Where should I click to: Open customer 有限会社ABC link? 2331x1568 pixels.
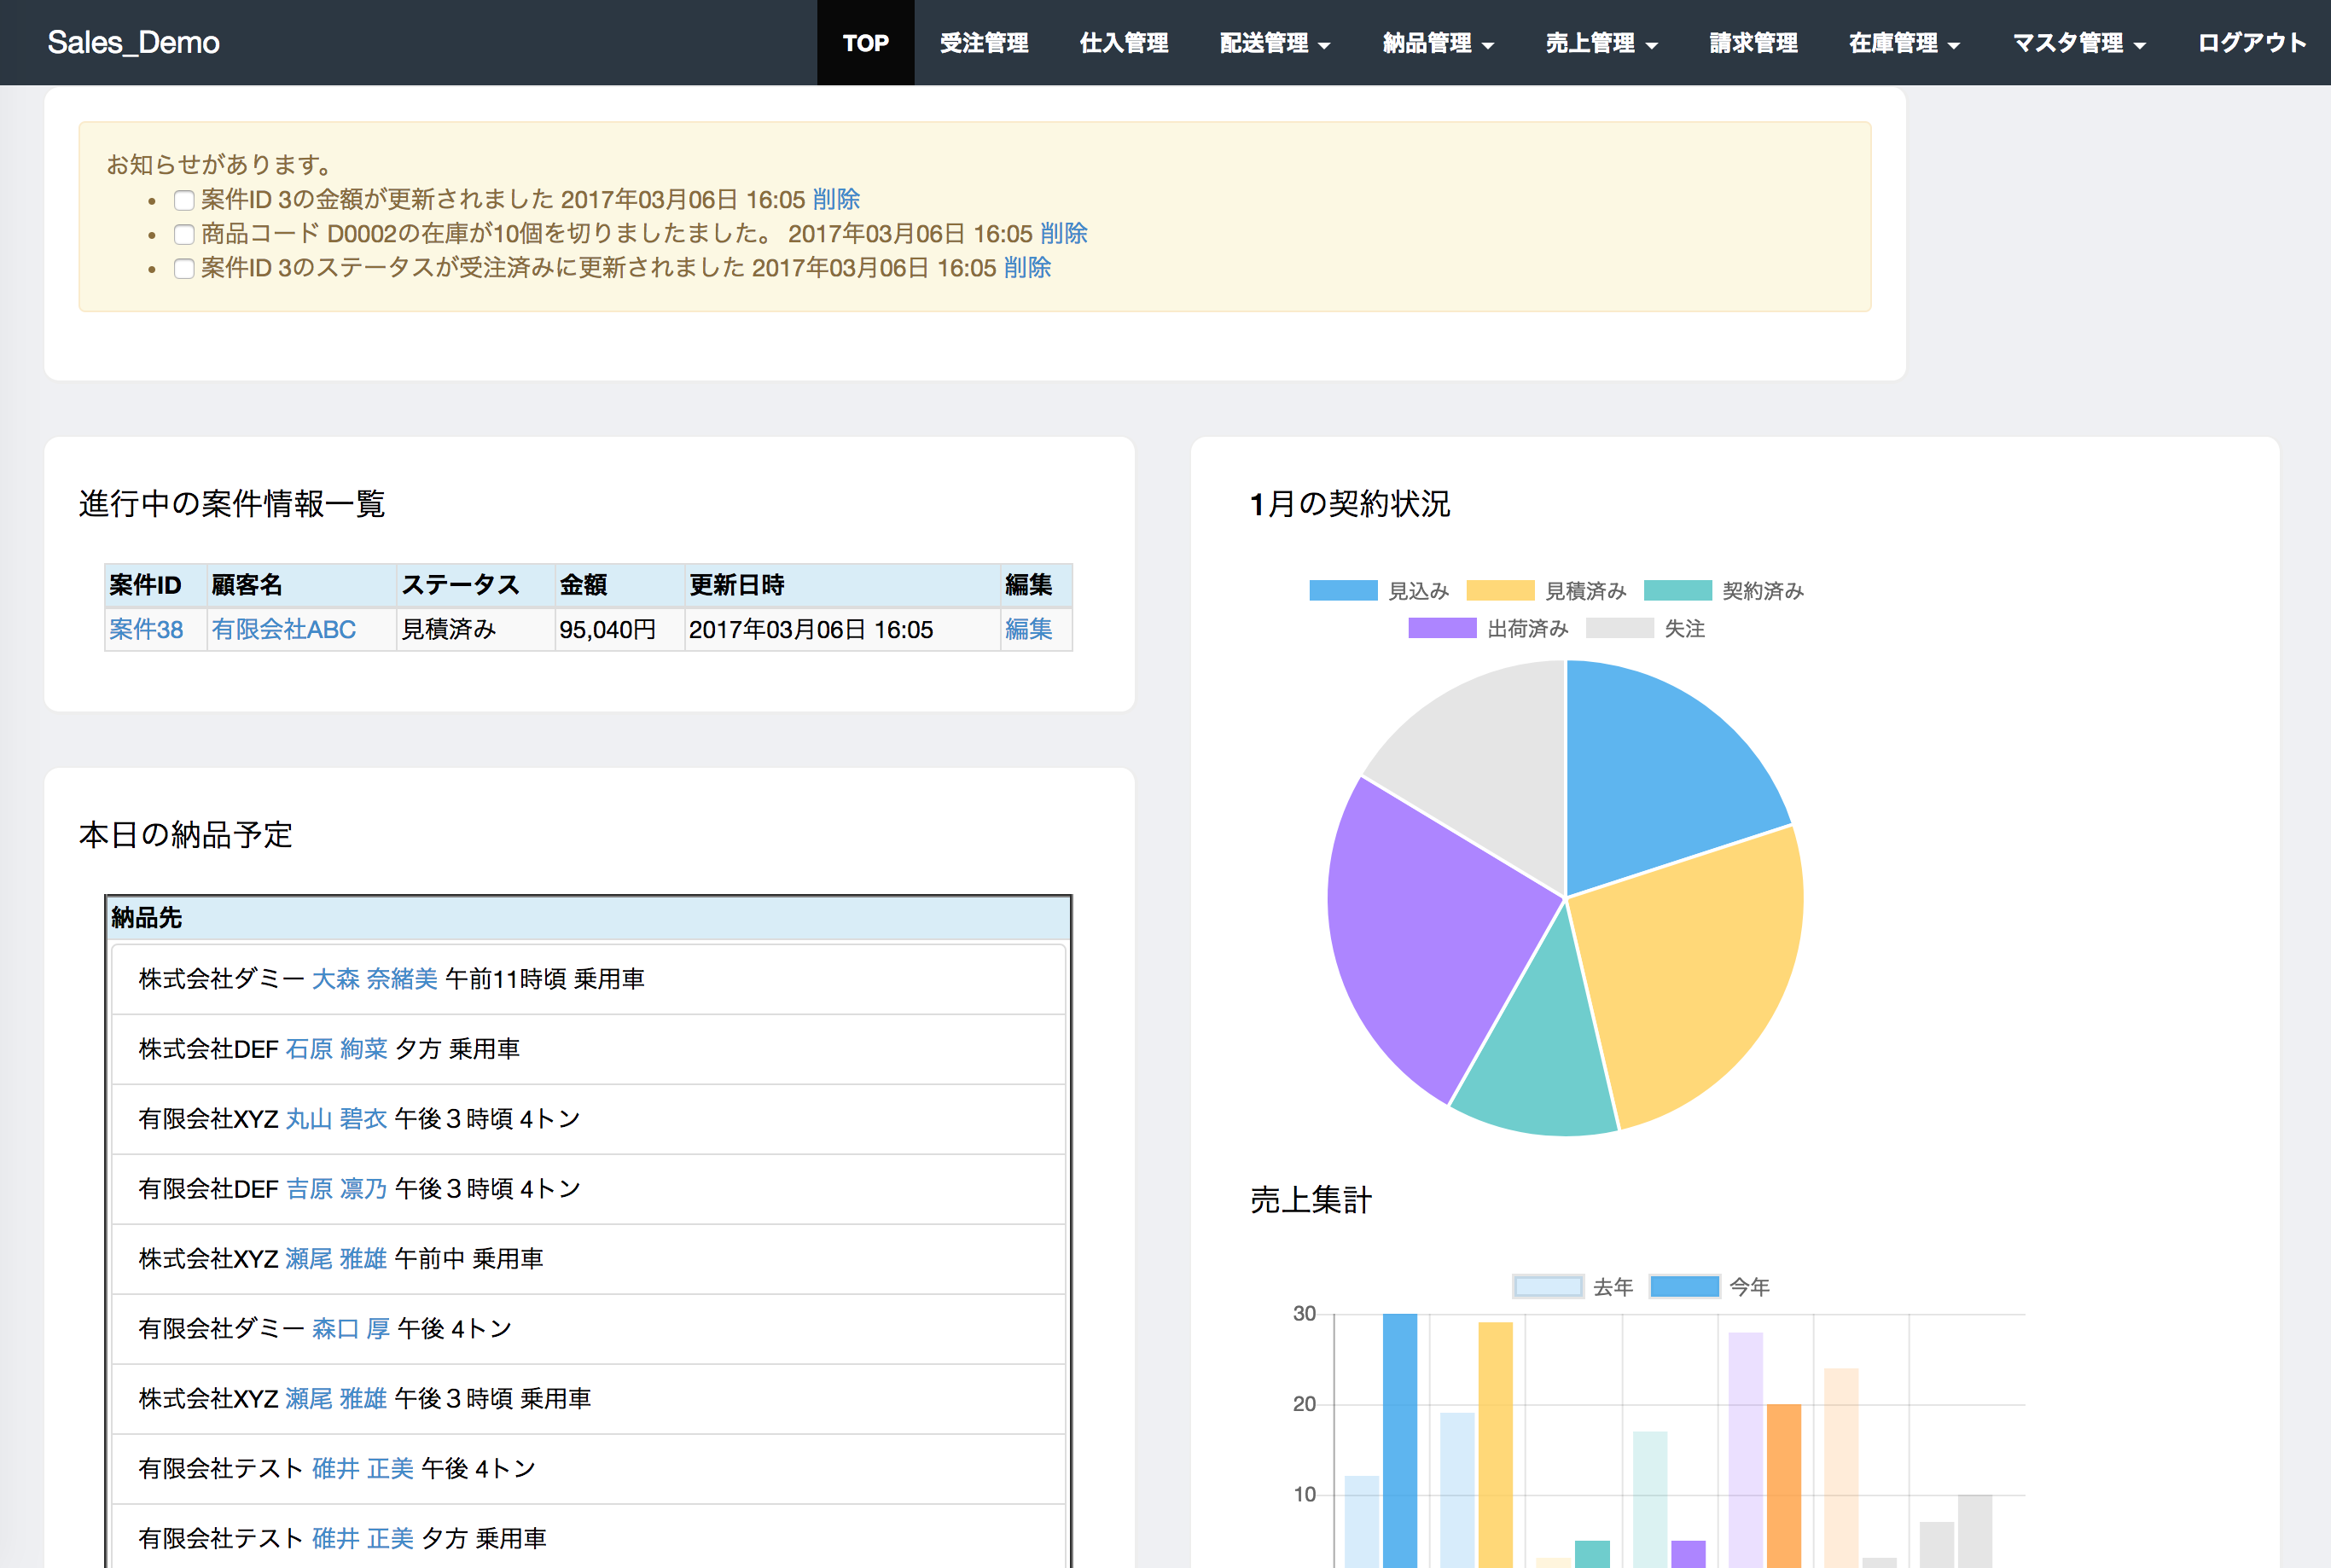284,629
